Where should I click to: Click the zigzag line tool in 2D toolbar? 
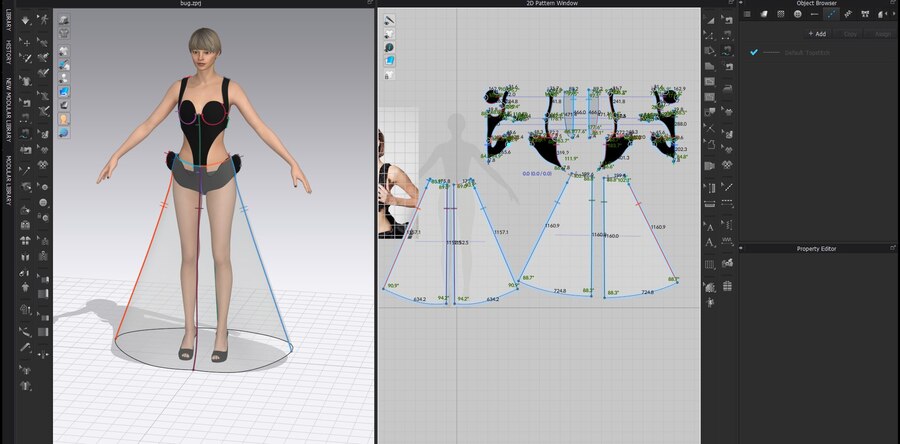click(728, 242)
